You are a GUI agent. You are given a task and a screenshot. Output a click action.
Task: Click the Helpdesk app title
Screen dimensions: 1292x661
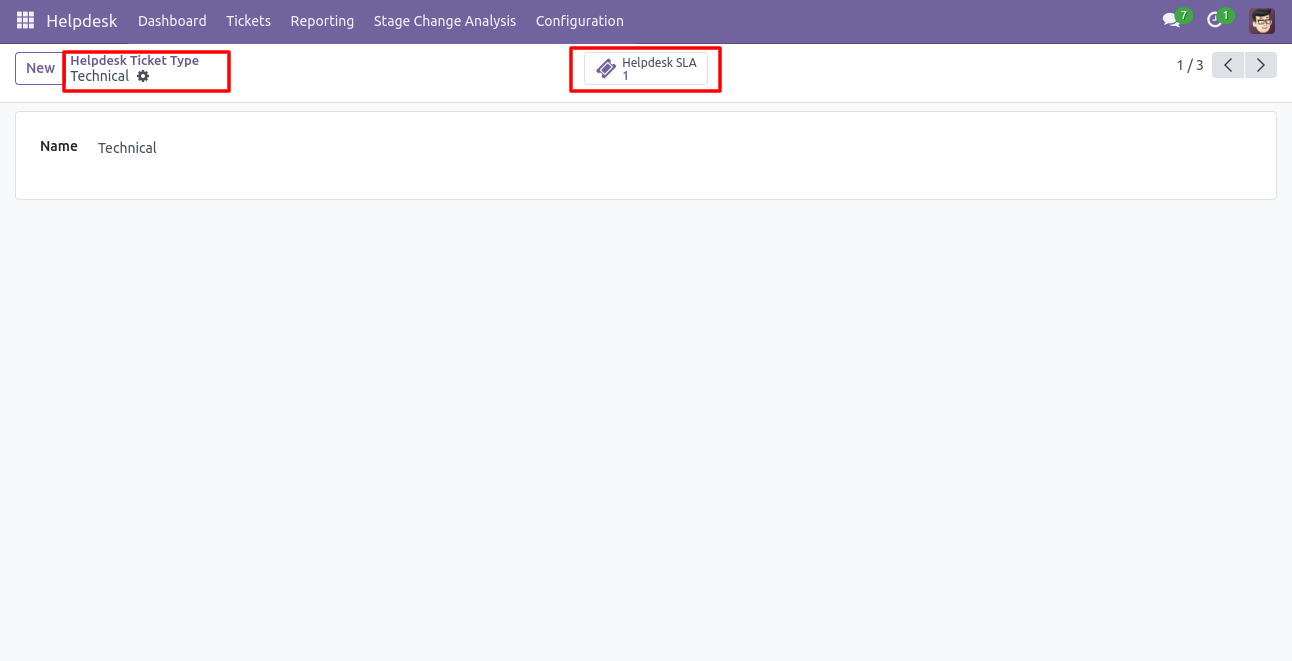tap(81, 21)
